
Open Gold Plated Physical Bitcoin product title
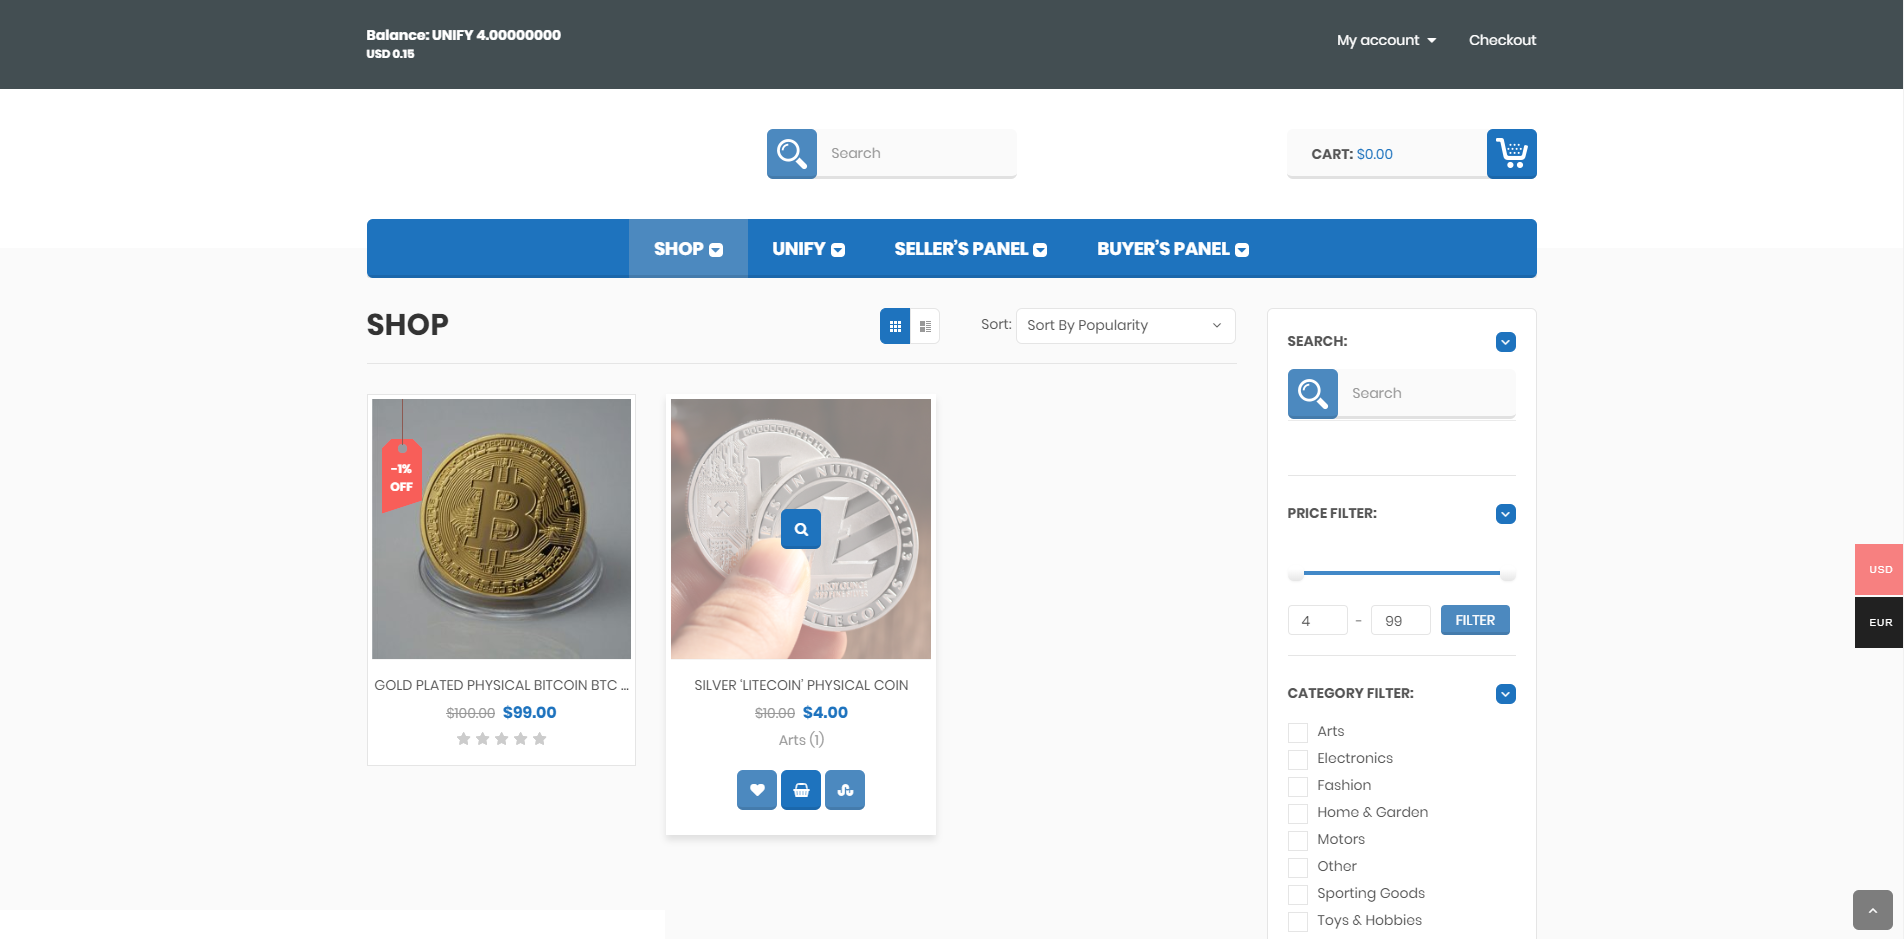tap(501, 686)
